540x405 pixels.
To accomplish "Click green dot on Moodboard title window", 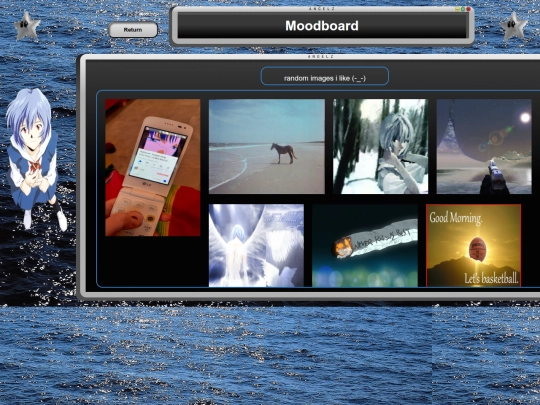I will [x=463, y=9].
